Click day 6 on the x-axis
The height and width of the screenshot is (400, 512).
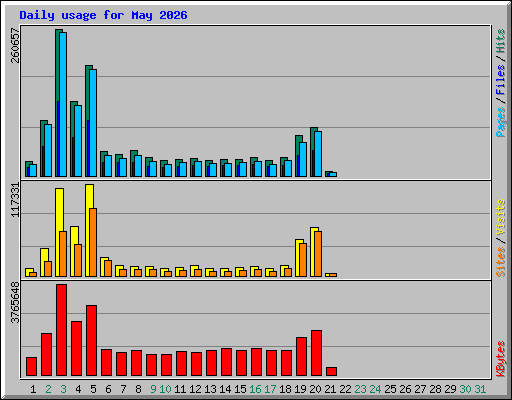point(108,389)
